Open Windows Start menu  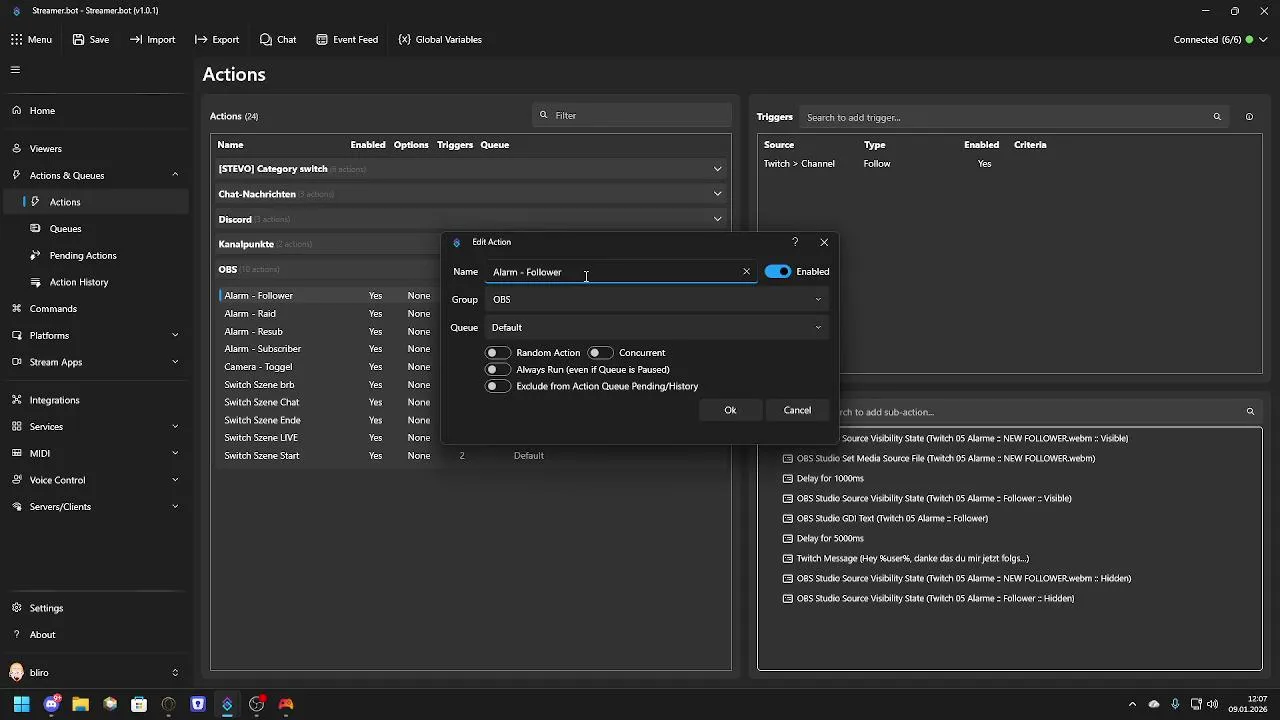coord(22,705)
